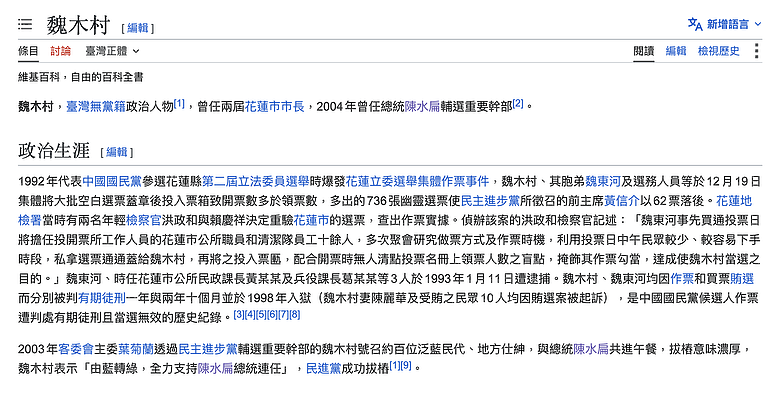This screenshot has height=393, width=780.
Task: Open 民主進步黨 link in the 1992 paragraph
Action: 490,201
